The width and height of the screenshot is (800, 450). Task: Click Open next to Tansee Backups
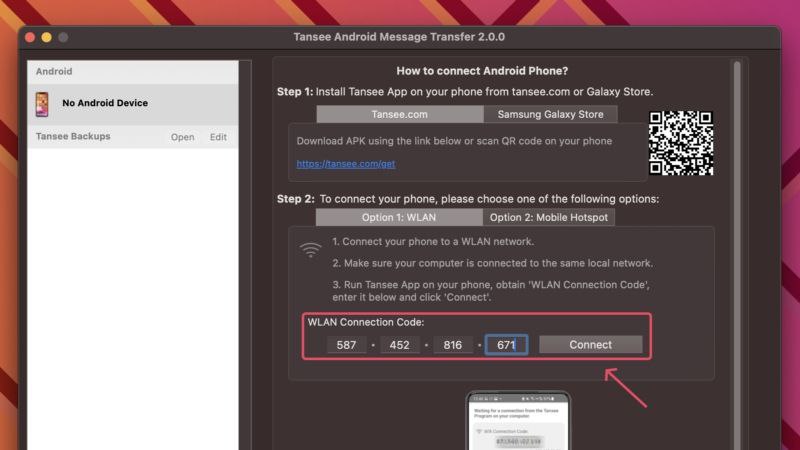[183, 137]
